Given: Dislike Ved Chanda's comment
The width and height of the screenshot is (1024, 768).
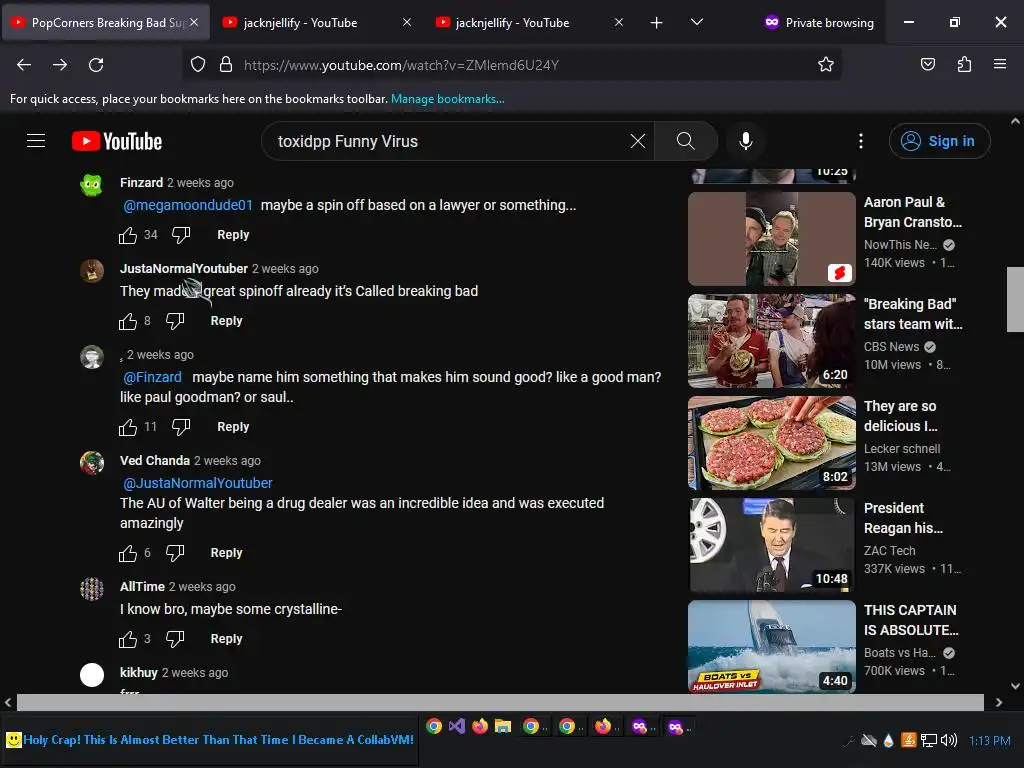Looking at the screenshot, I should click(x=175, y=553).
